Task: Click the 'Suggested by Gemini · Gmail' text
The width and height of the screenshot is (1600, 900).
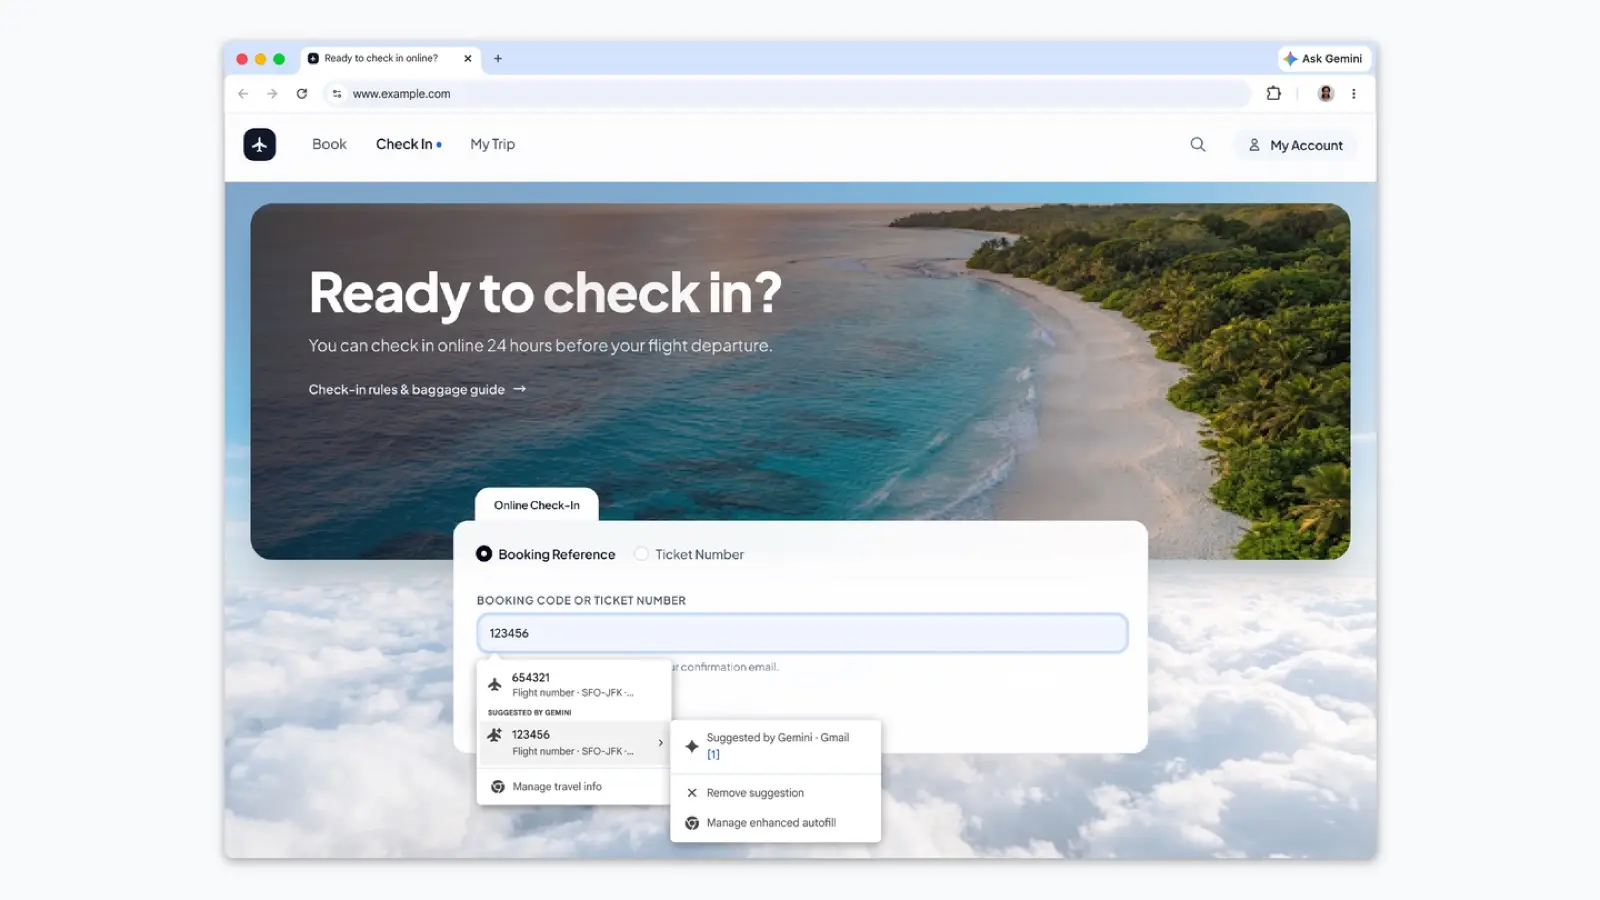Action: coord(778,738)
